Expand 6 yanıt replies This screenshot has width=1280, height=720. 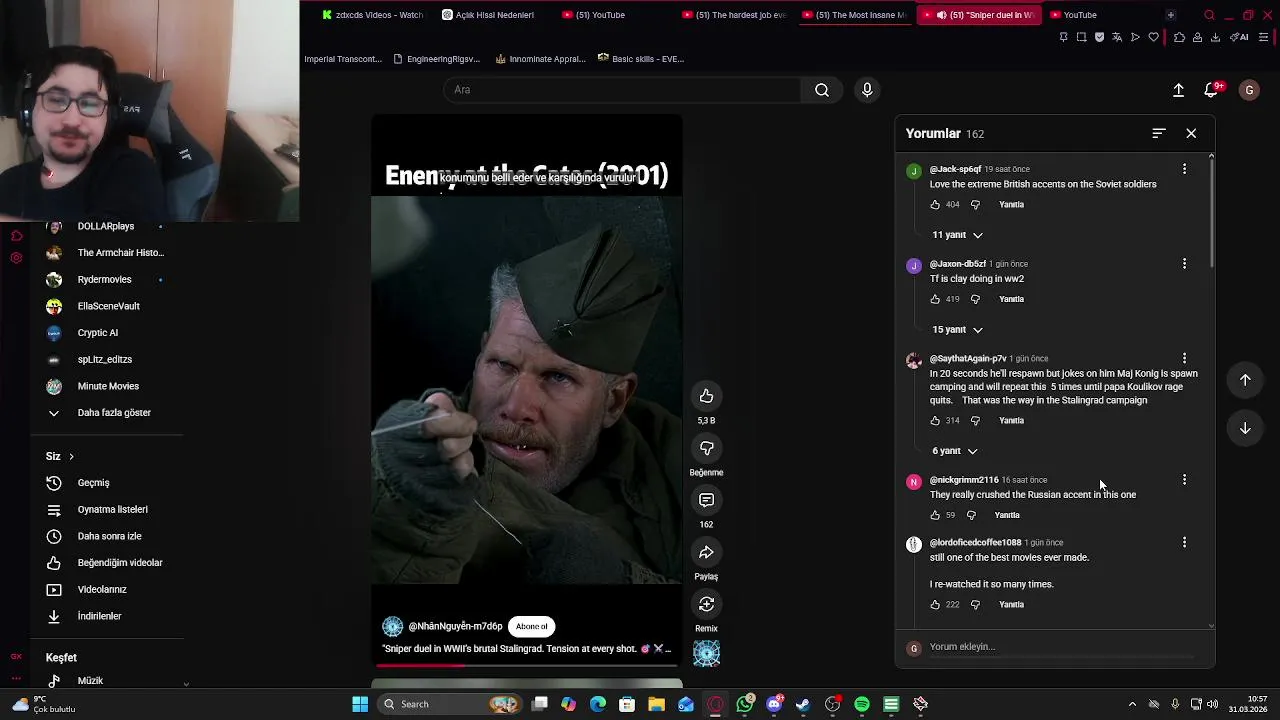click(955, 451)
